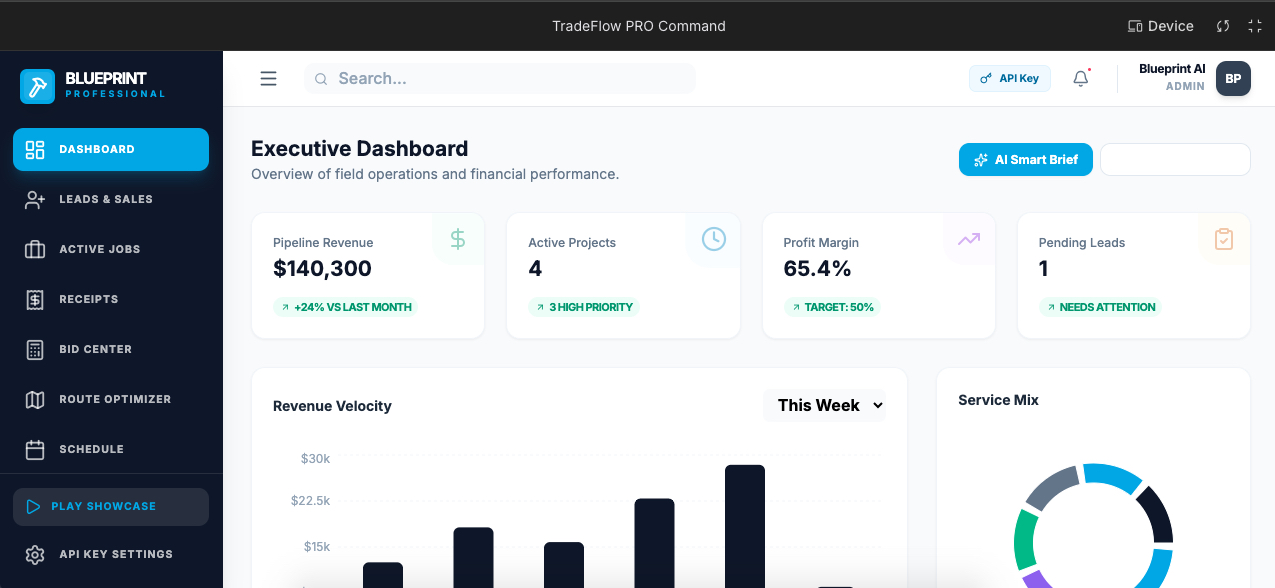The height and width of the screenshot is (588, 1275).
Task: Open the API Key Settings gear icon
Action: click(x=34, y=554)
